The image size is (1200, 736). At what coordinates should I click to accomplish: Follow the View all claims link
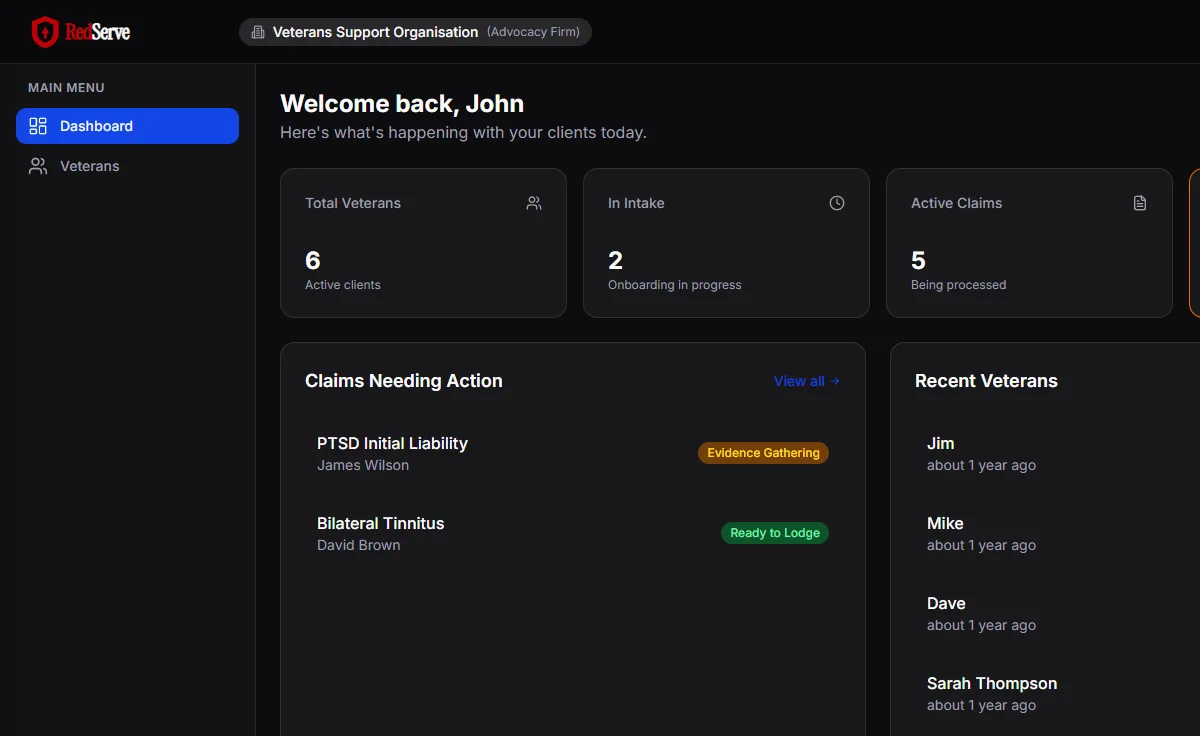click(799, 381)
